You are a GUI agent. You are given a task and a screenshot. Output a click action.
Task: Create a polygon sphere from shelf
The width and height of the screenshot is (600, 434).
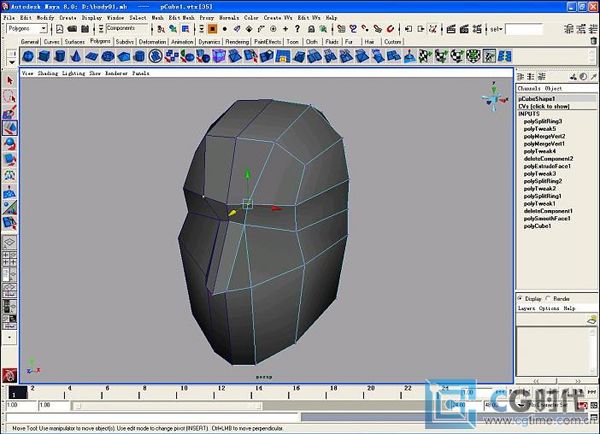pos(28,57)
